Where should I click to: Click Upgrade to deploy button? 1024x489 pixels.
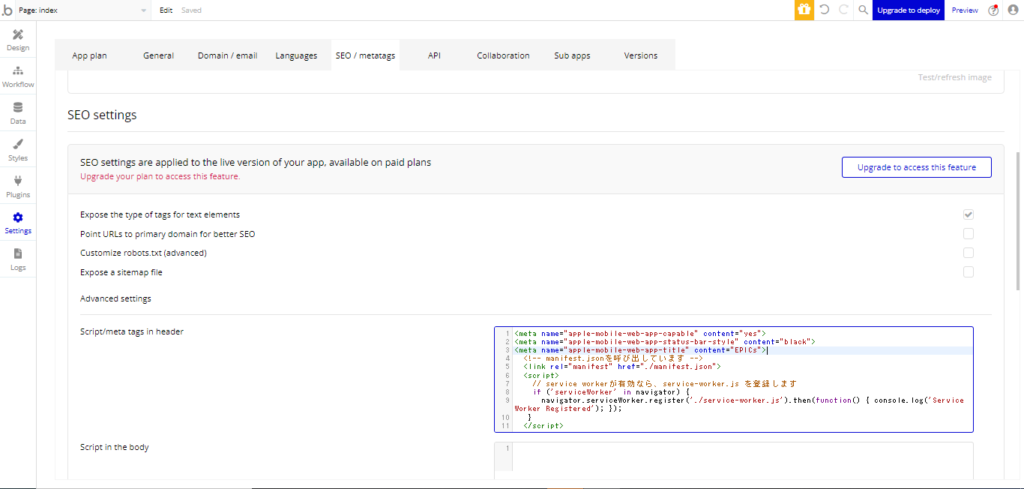tap(908, 10)
